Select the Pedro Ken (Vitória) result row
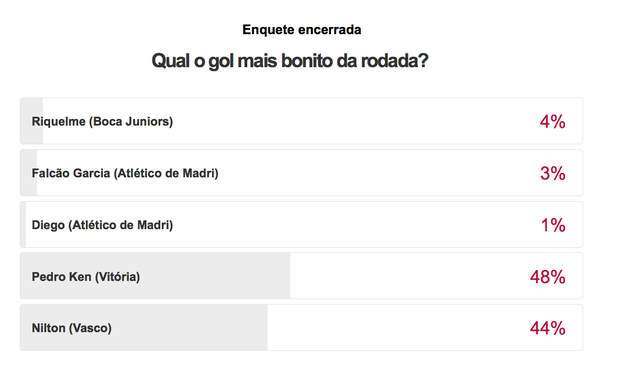The image size is (620, 390). tap(301, 276)
